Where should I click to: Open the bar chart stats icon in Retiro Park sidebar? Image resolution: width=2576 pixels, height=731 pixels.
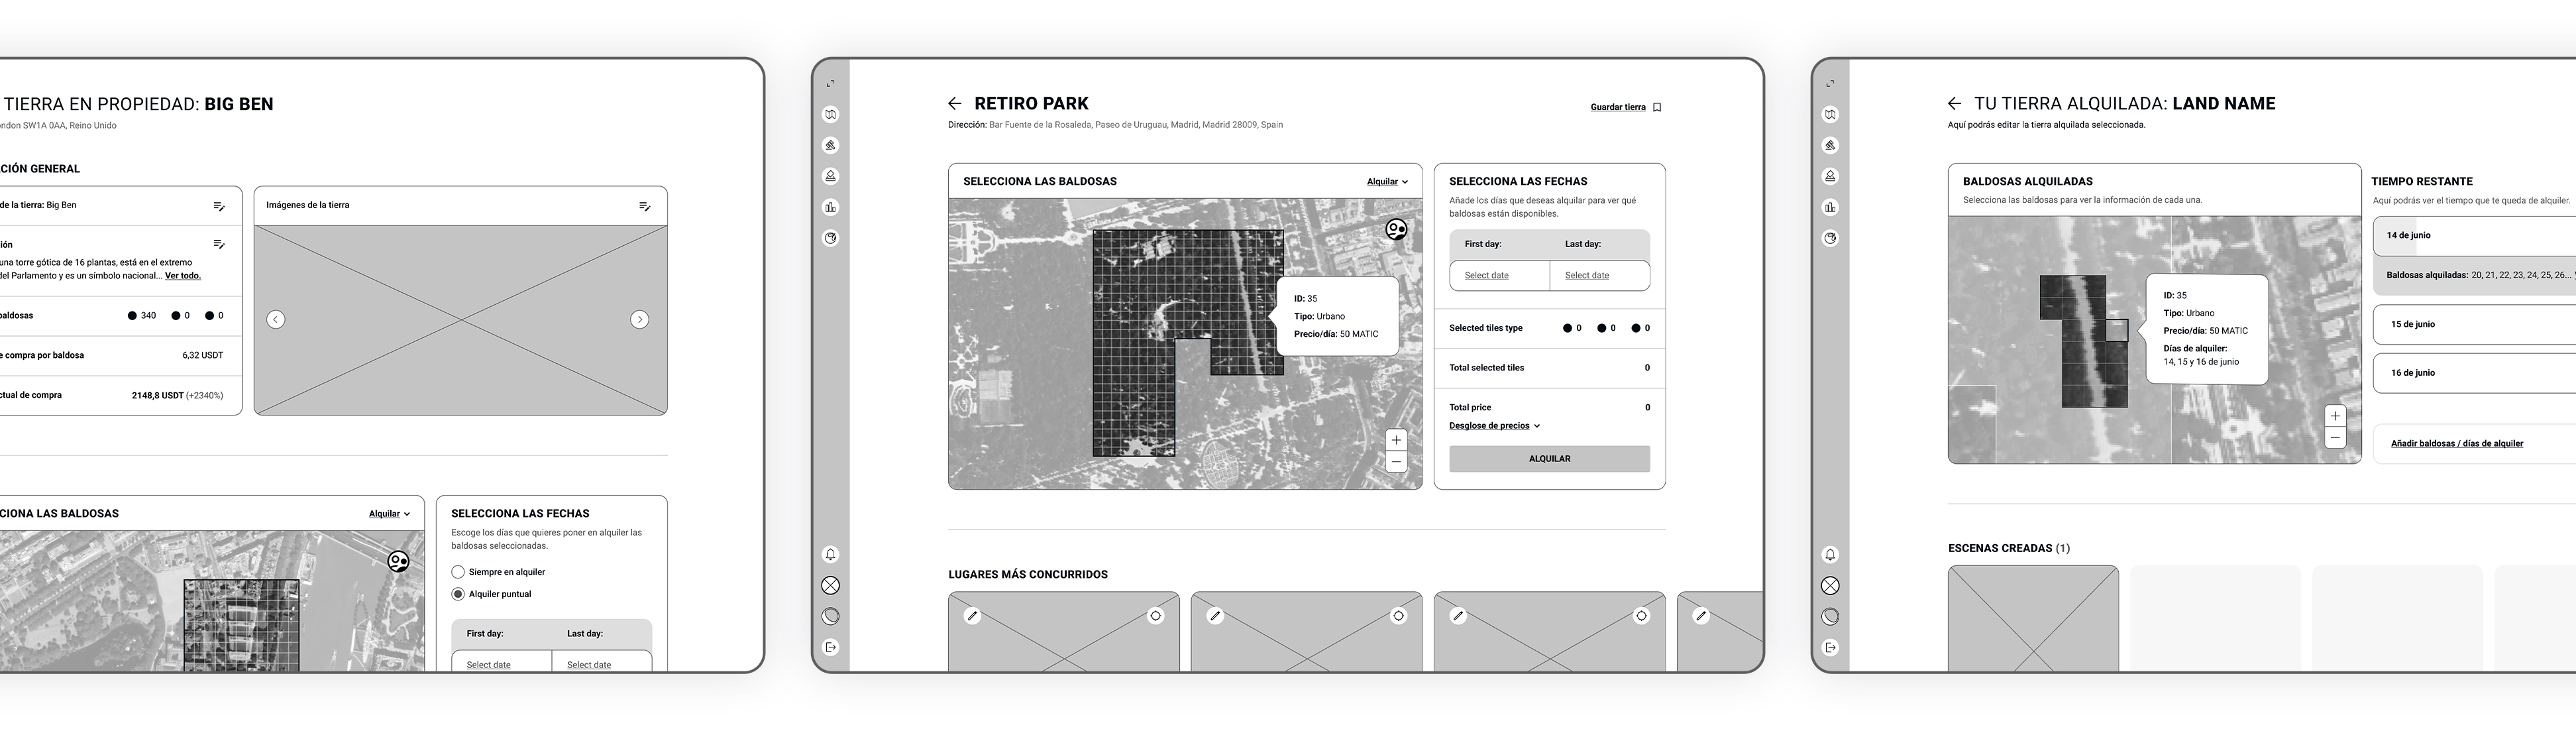(830, 207)
